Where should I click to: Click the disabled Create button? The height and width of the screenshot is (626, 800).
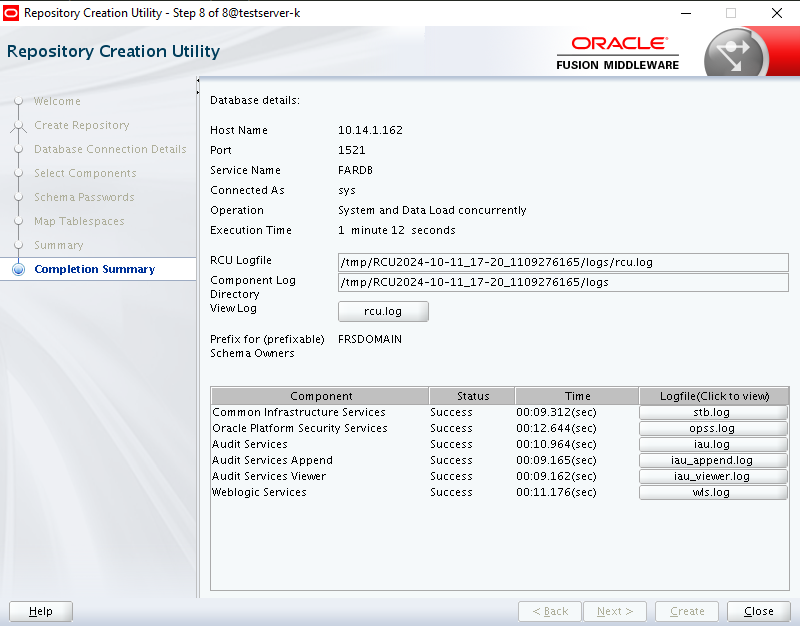click(687, 611)
